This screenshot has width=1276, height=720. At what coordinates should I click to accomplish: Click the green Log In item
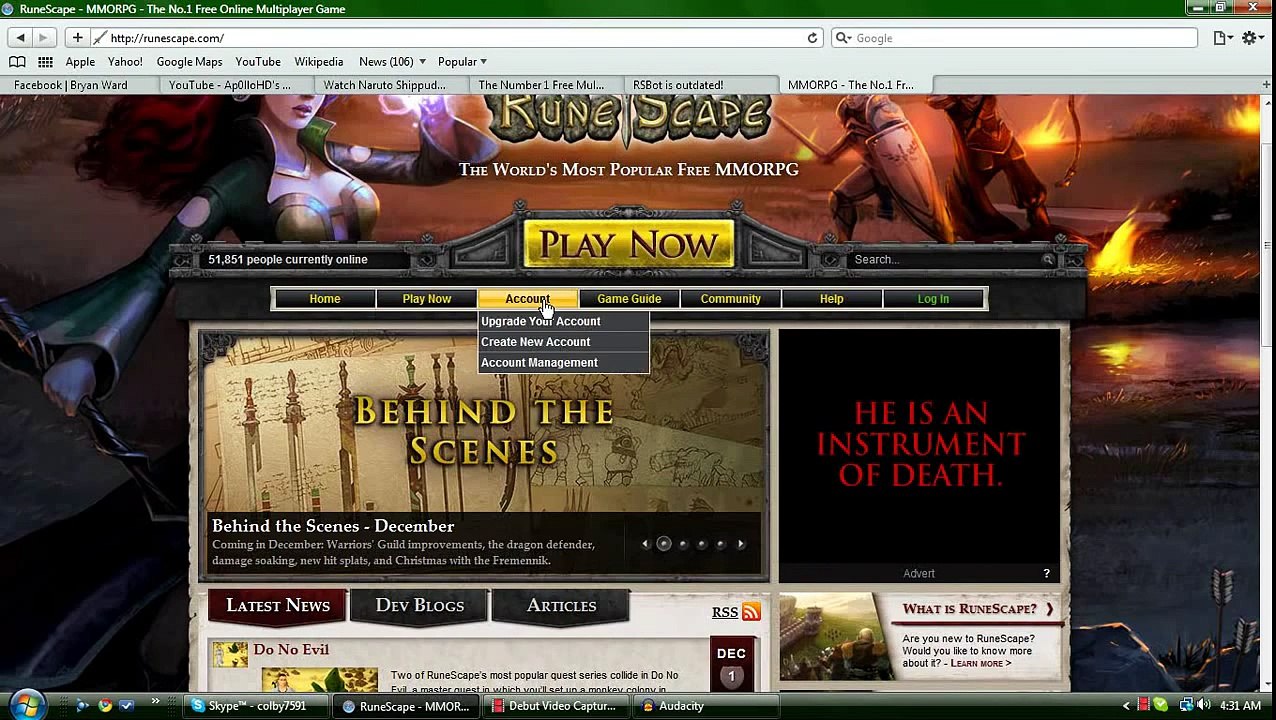[933, 299]
